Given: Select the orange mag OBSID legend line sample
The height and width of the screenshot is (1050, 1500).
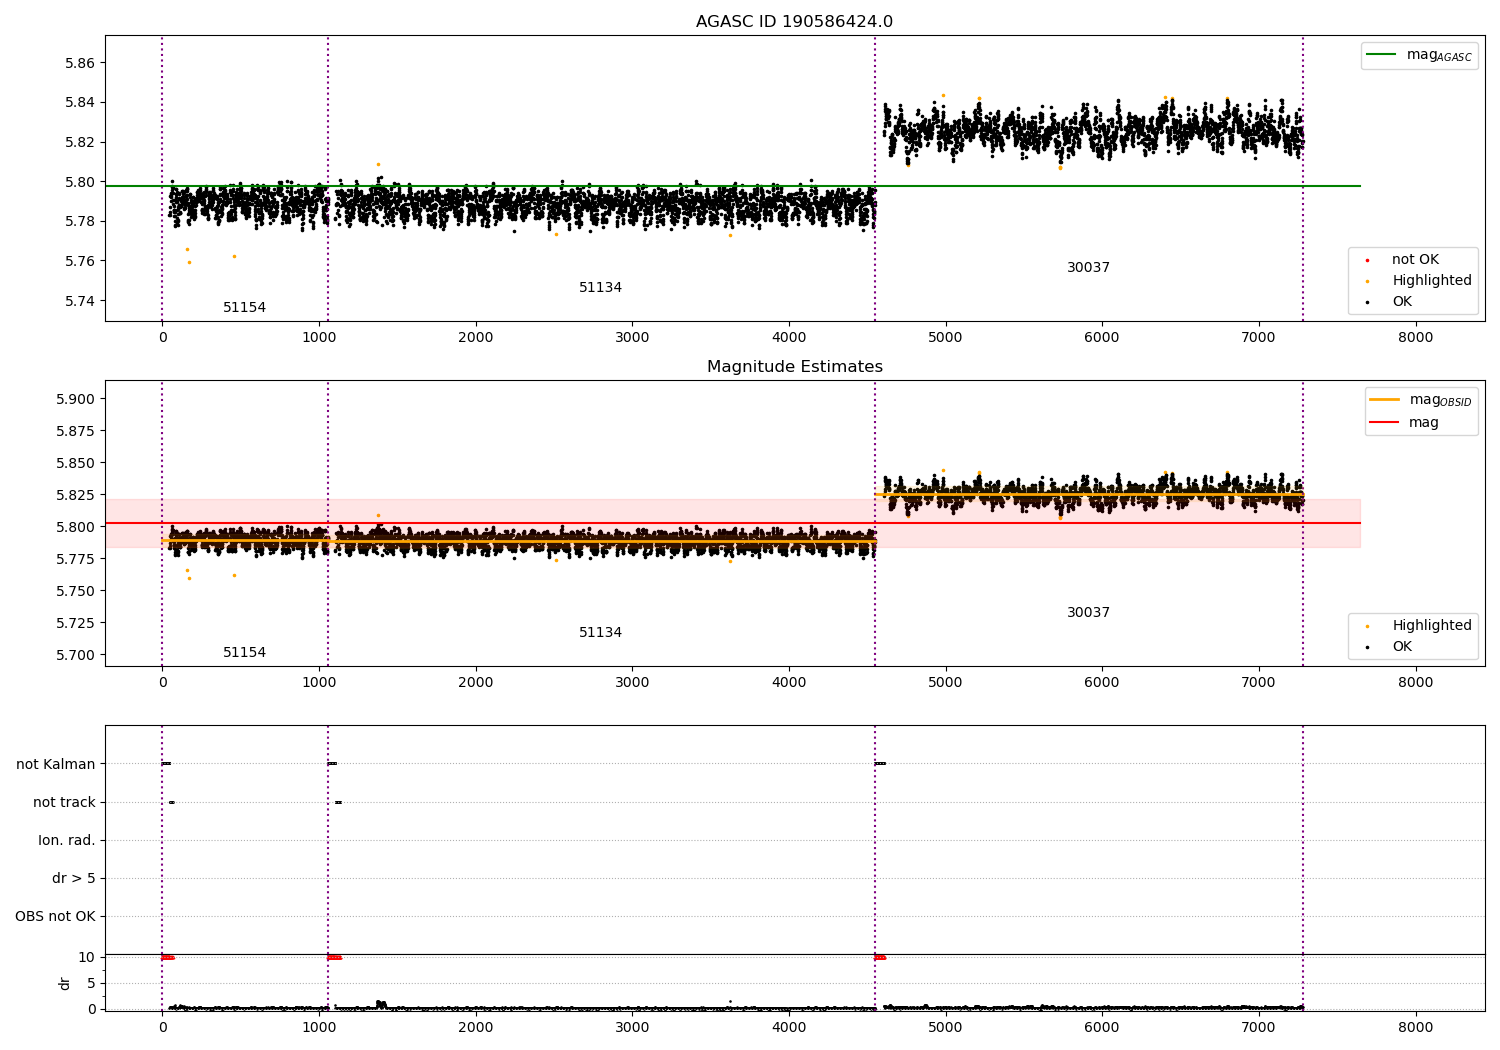Looking at the screenshot, I should pyautogui.click(x=1385, y=400).
